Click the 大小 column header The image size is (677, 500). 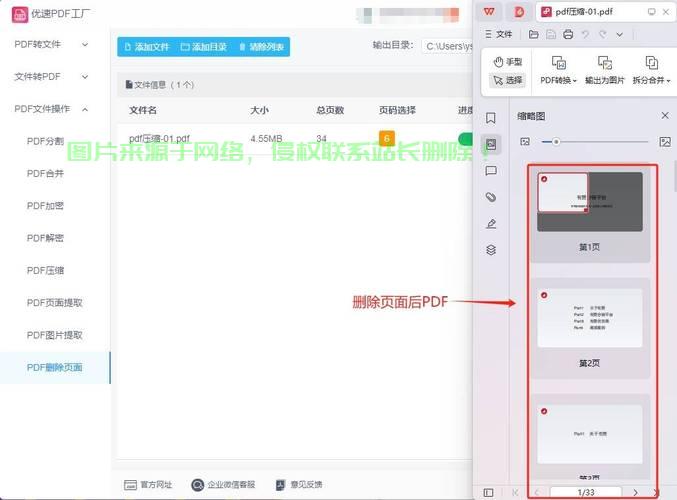pos(259,110)
